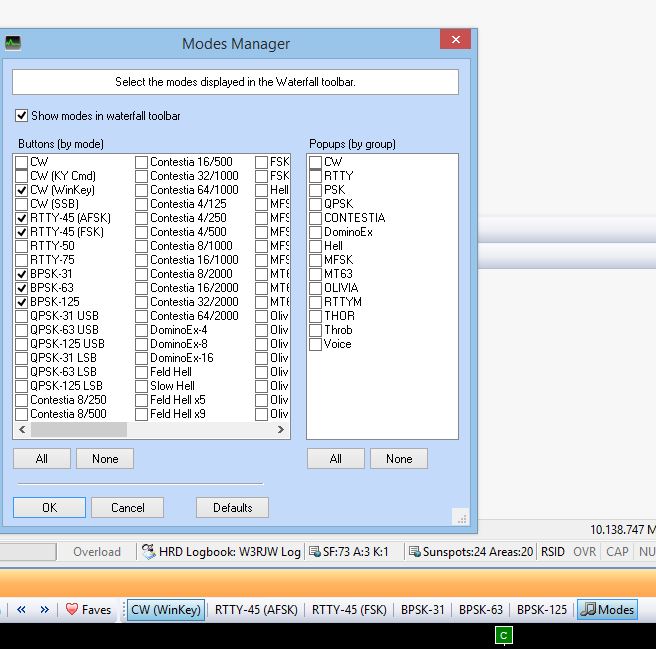
Task: Enable the CW (SSB) mode
Action: tap(21, 204)
